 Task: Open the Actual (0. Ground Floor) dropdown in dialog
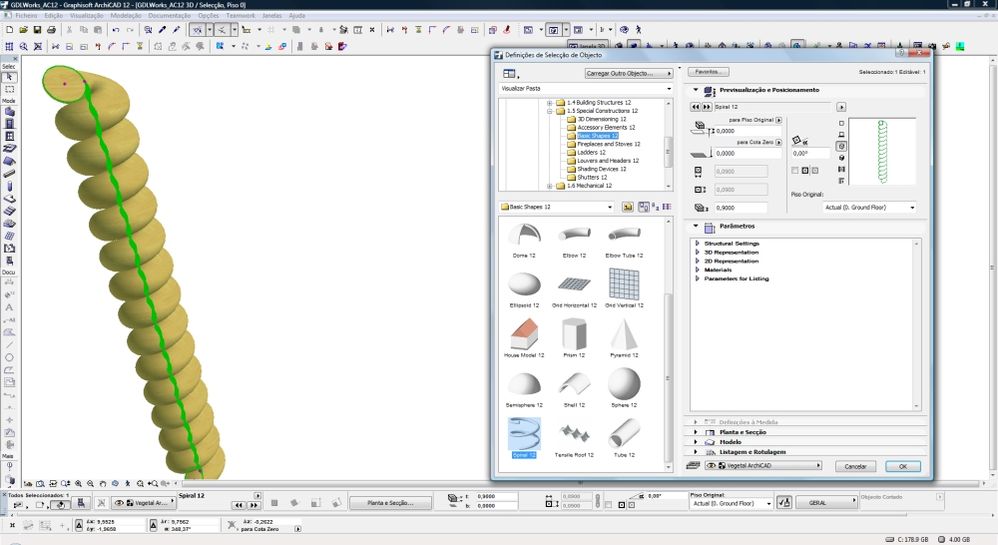click(869, 208)
